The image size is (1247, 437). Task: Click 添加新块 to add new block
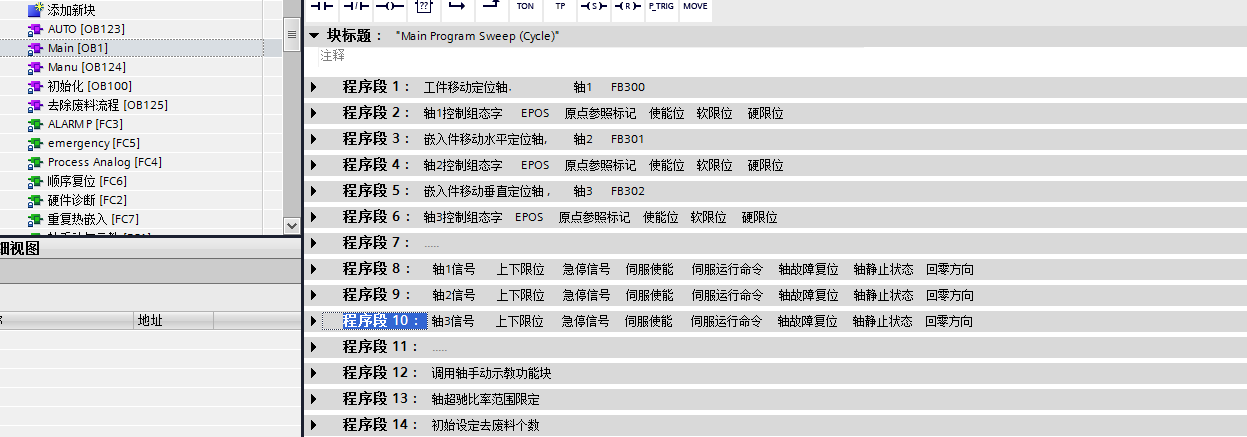coord(73,9)
